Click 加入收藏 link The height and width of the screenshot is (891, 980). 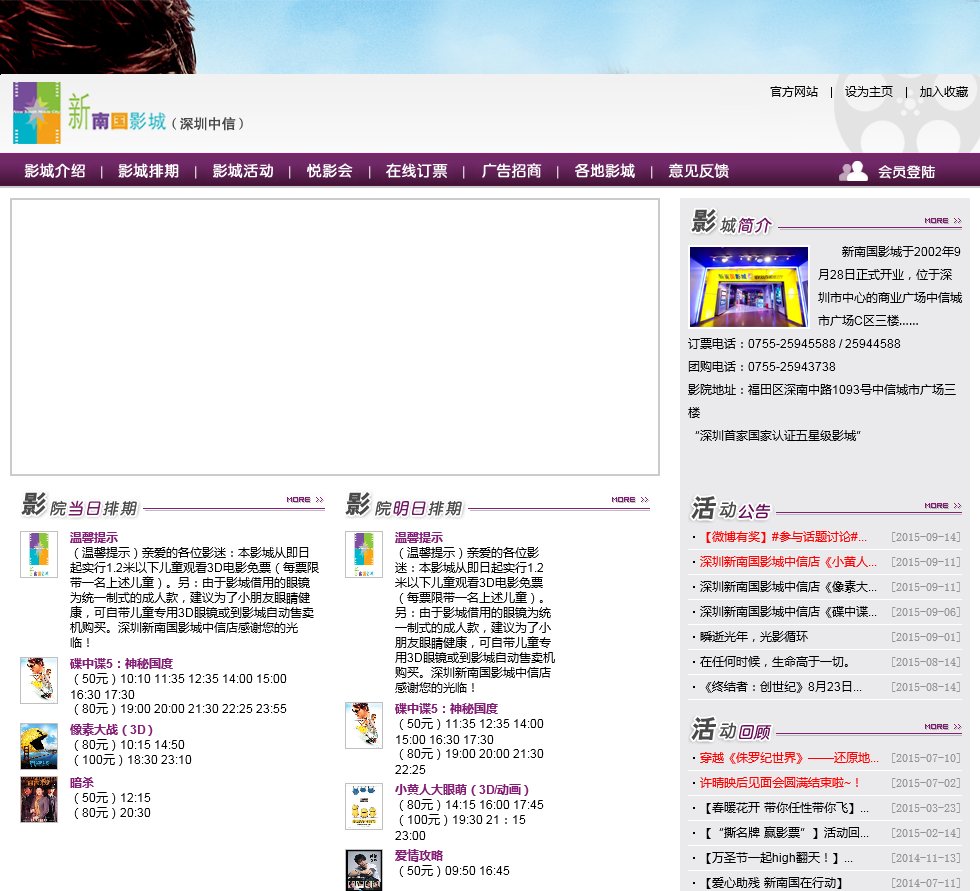943,92
